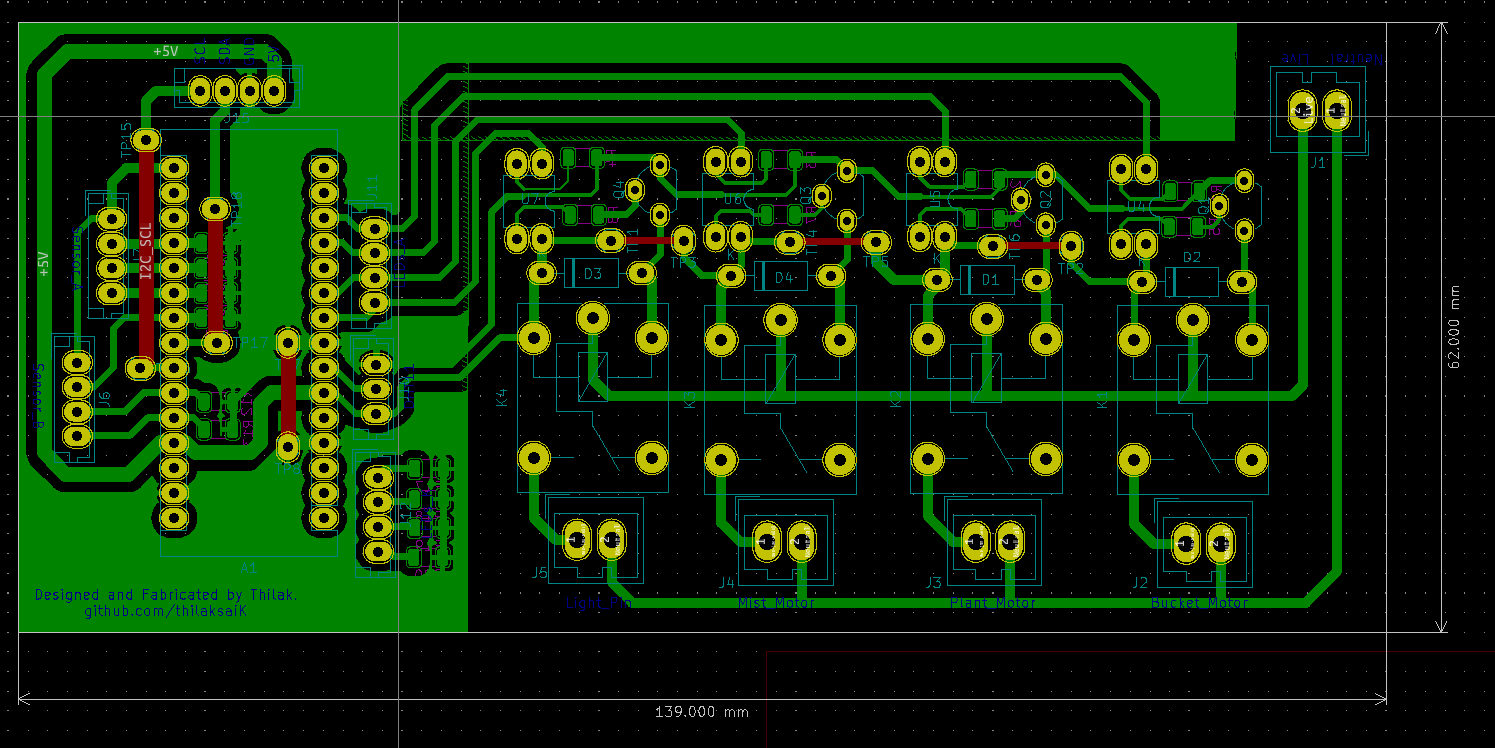
Task: Click the rightmost 5V pad of top header
Action: [x=274, y=91]
